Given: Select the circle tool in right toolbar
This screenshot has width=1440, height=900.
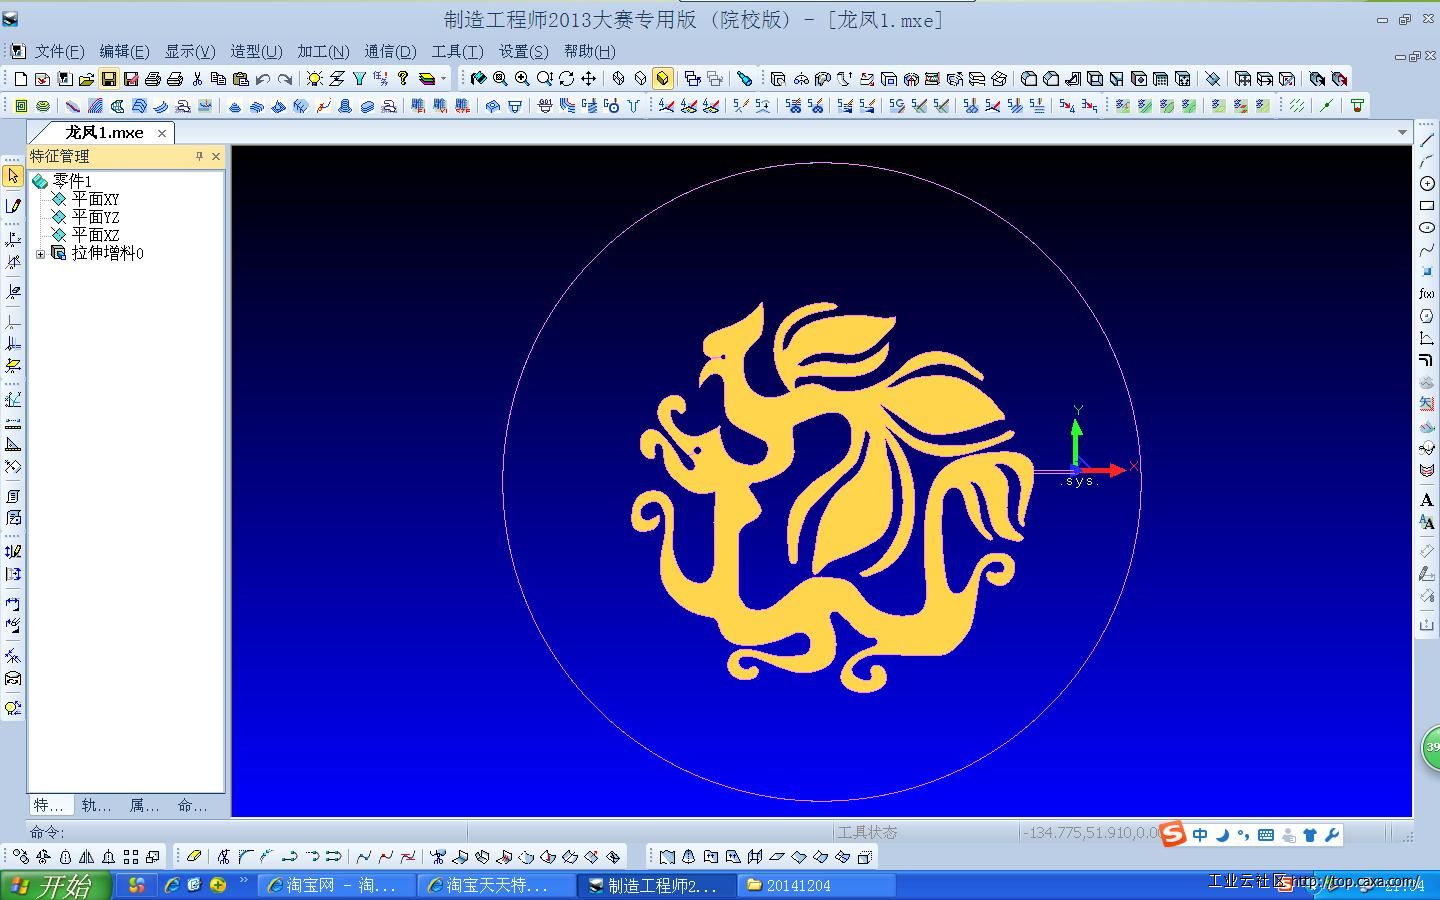Looking at the screenshot, I should (1427, 184).
